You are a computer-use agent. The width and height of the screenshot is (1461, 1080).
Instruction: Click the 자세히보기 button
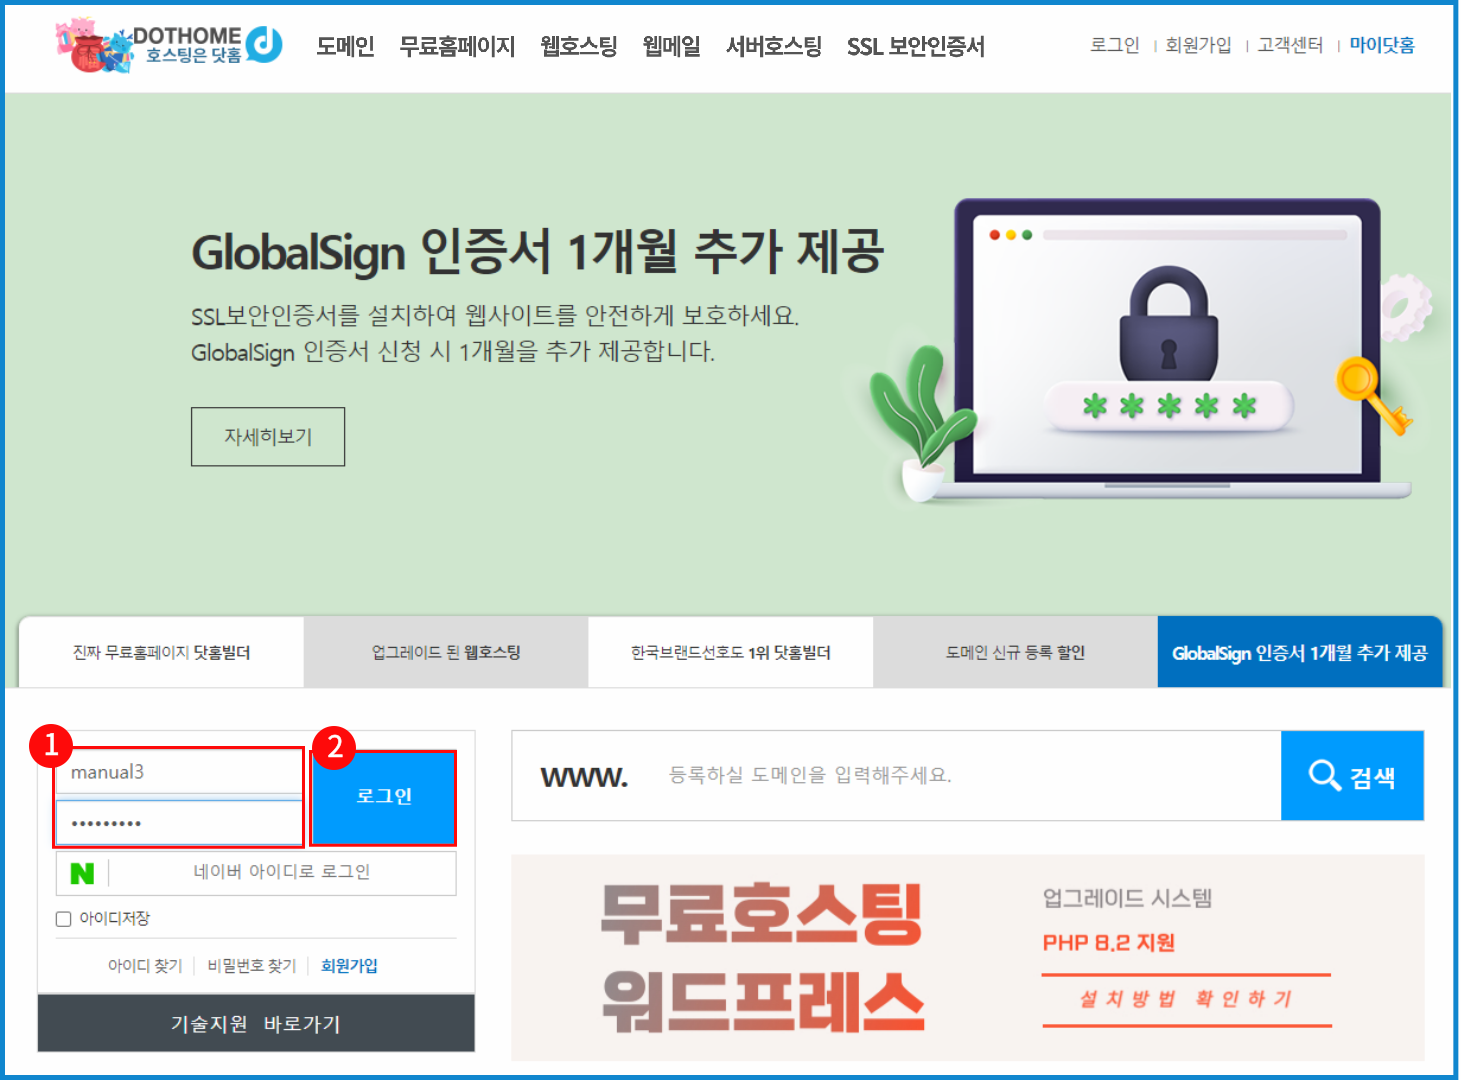[268, 437]
